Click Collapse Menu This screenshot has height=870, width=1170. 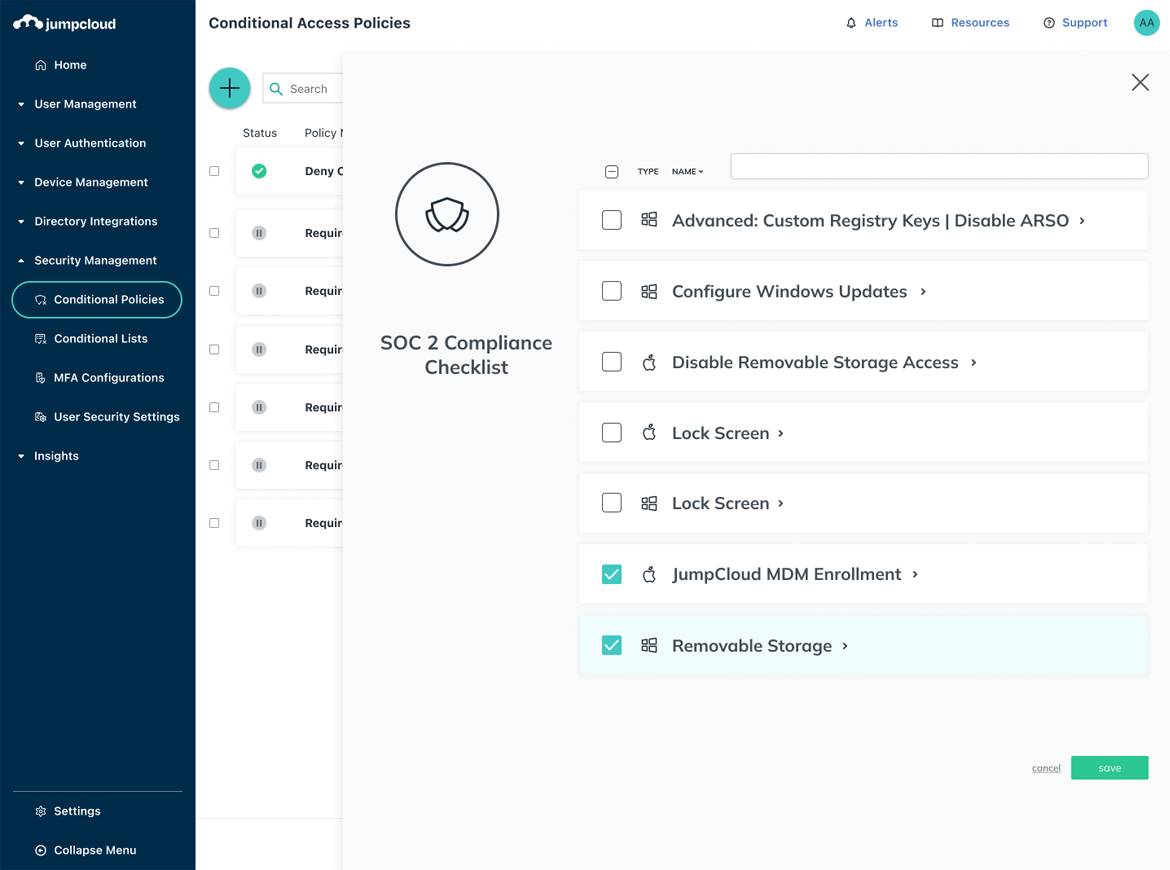click(95, 851)
